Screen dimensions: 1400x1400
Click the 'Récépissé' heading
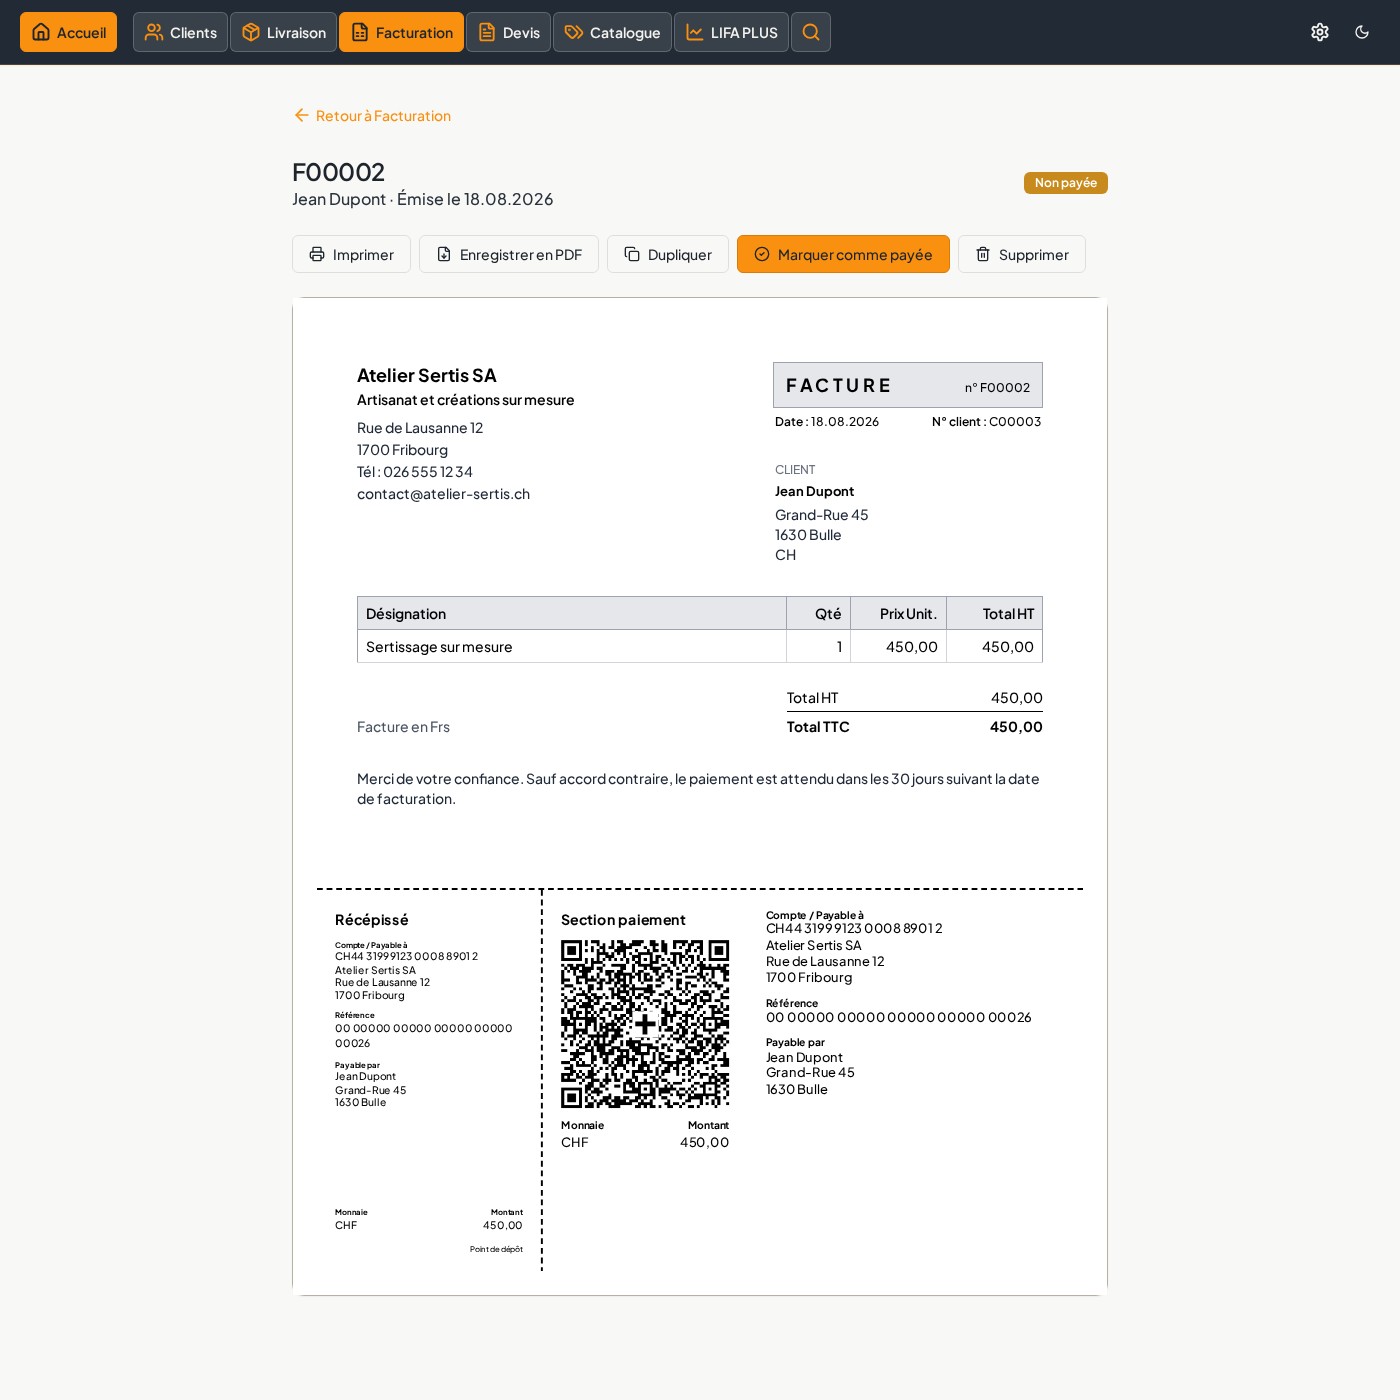372,920
